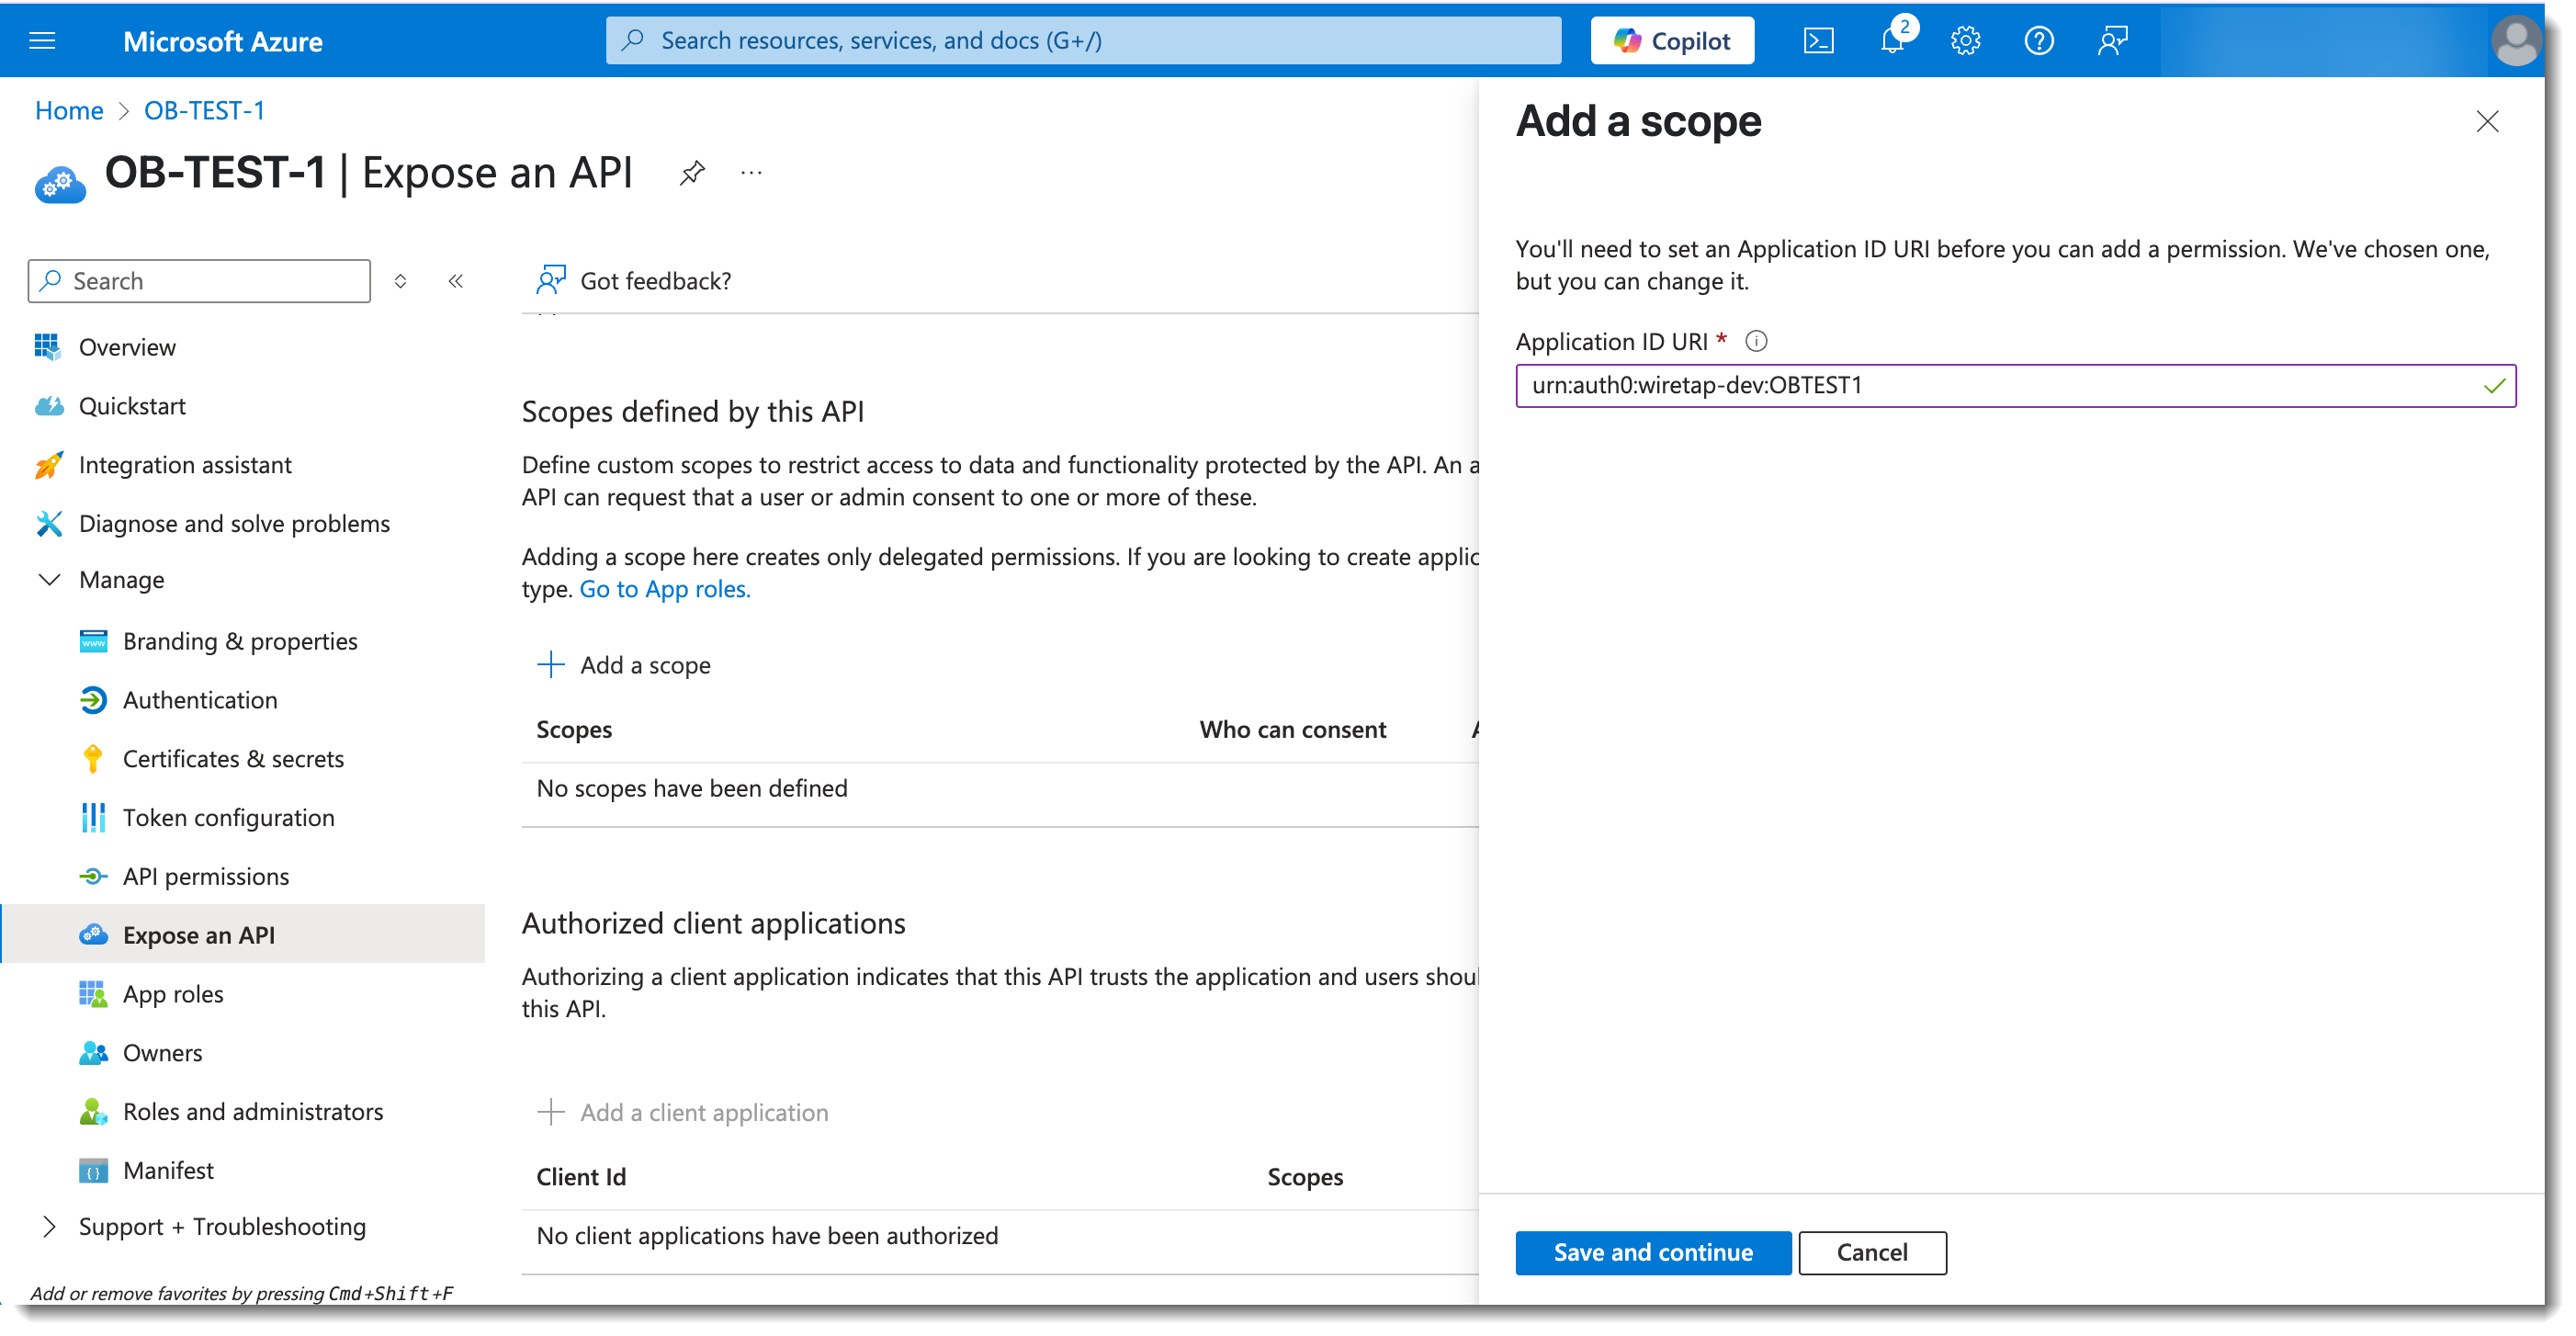2576x1336 pixels.
Task: Open more options ellipsis menu
Action: [751, 173]
